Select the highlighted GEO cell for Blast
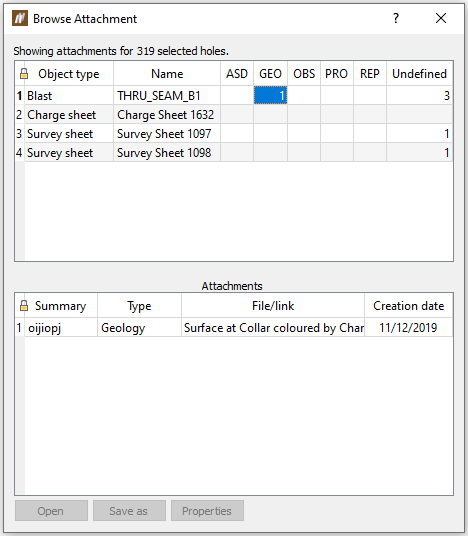 click(270, 95)
